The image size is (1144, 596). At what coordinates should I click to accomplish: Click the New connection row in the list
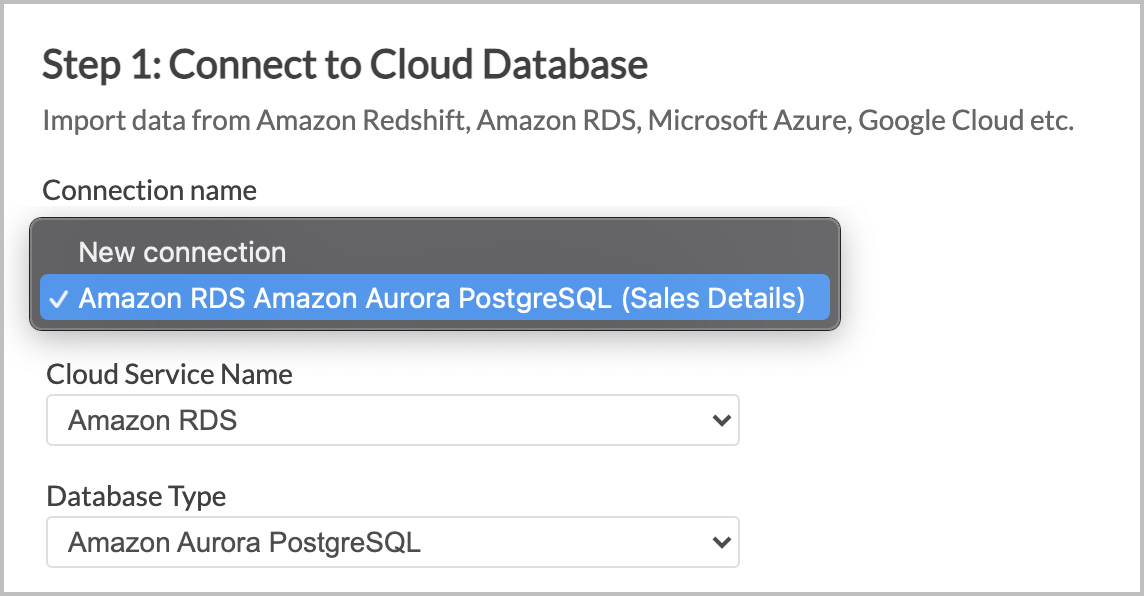click(182, 251)
